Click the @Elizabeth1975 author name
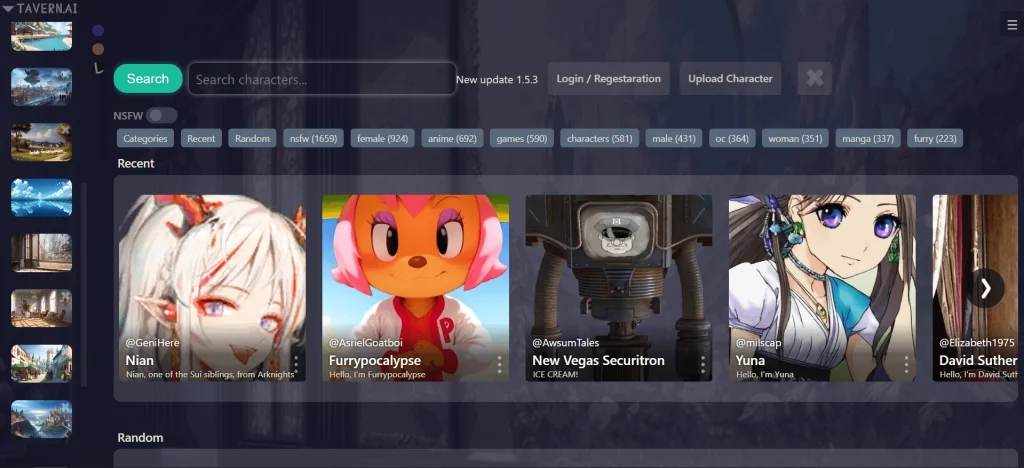The width and height of the screenshot is (1024, 468). [977, 343]
